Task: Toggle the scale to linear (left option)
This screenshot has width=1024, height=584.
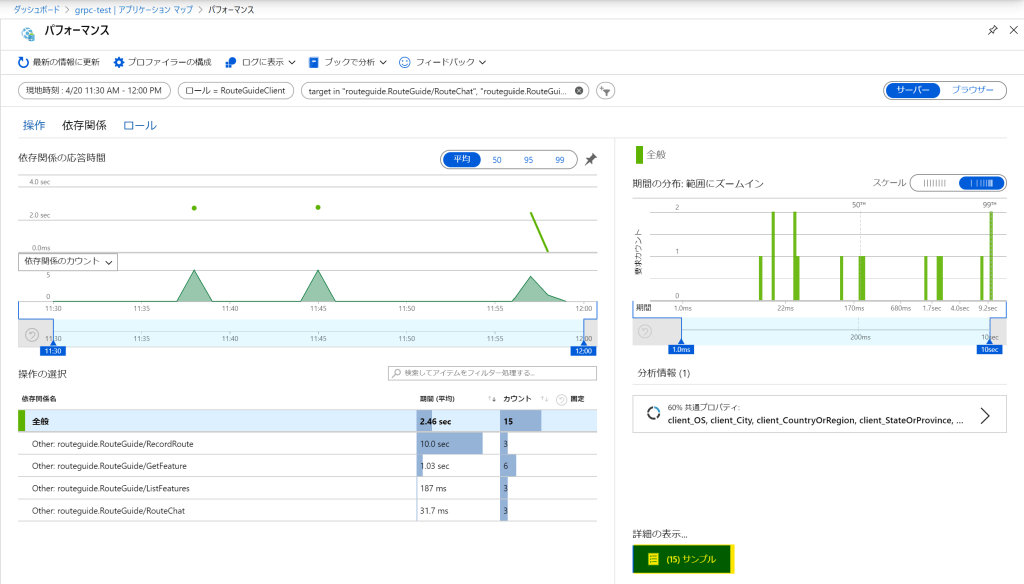Action: 934,183
